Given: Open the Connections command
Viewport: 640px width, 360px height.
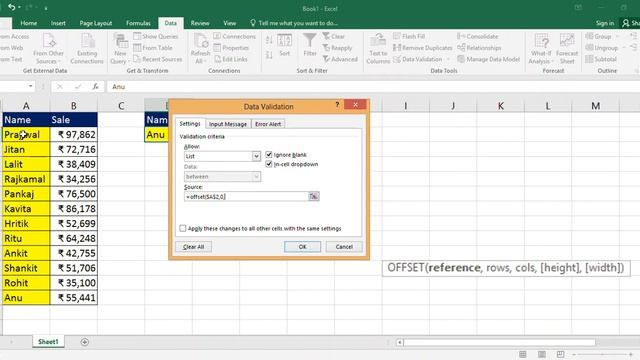Looking at the screenshot, I should [235, 36].
